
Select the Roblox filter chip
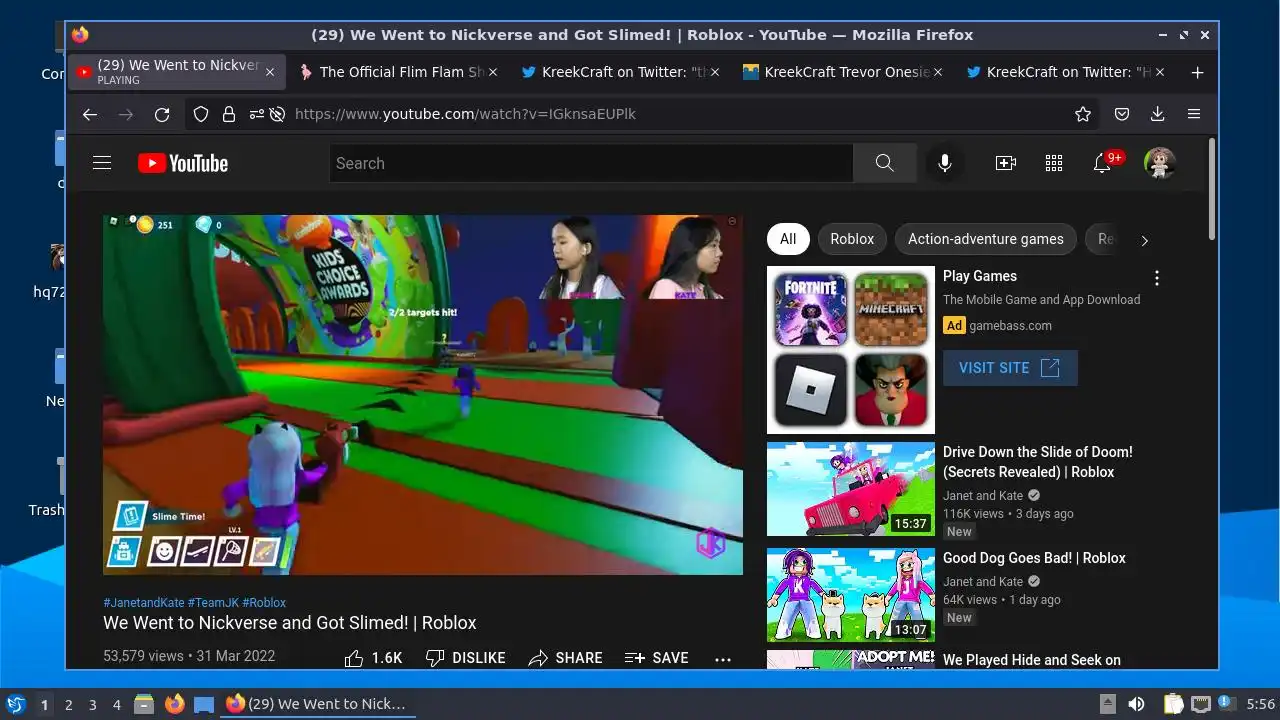click(x=852, y=239)
